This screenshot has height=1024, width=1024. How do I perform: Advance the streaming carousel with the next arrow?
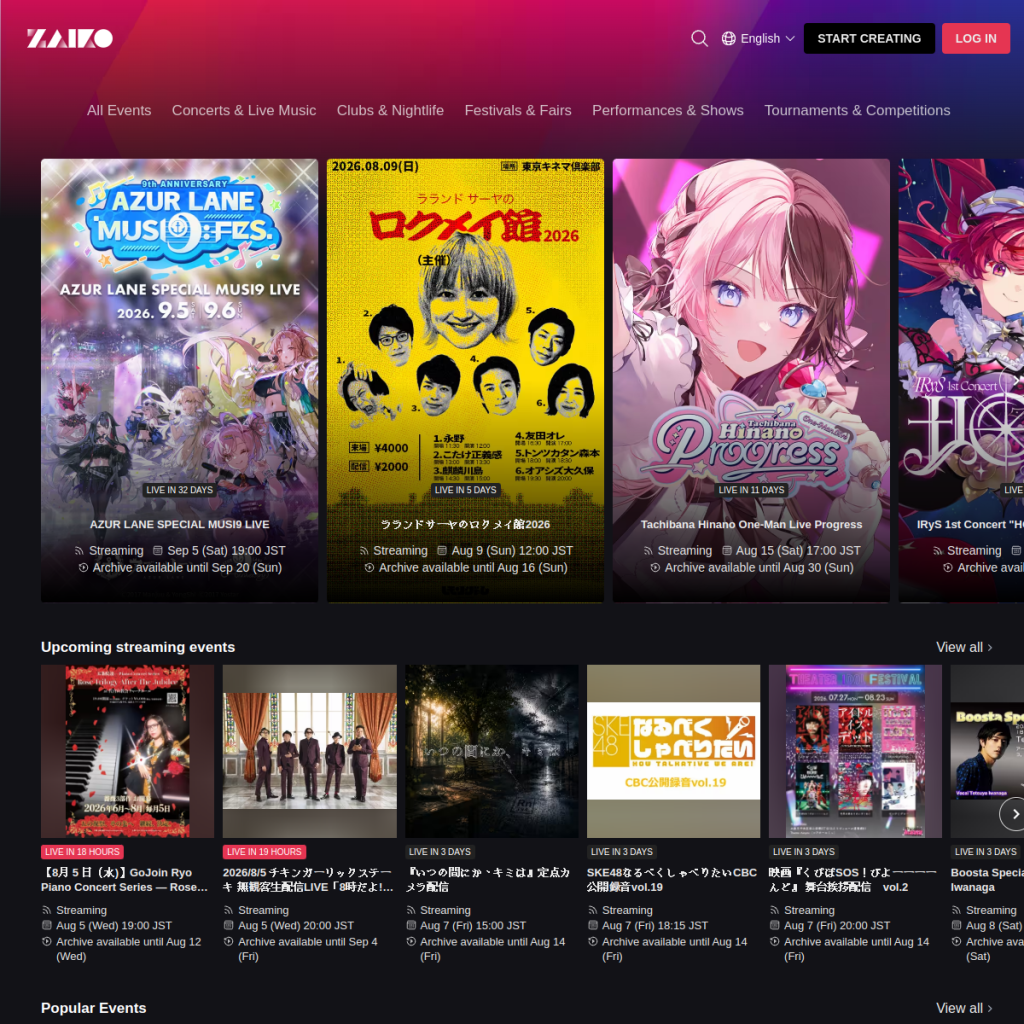1014,814
